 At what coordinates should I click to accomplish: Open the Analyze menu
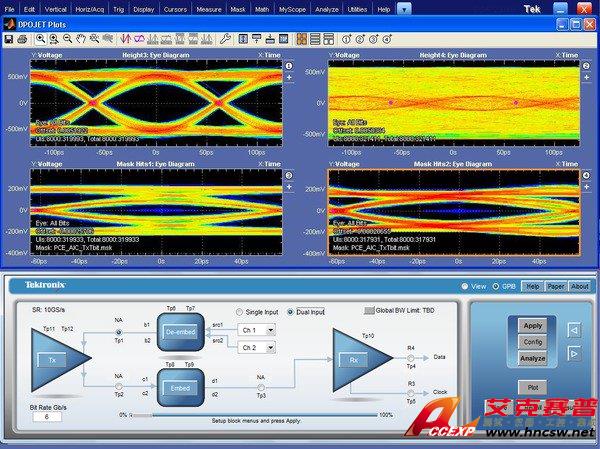tap(329, 7)
